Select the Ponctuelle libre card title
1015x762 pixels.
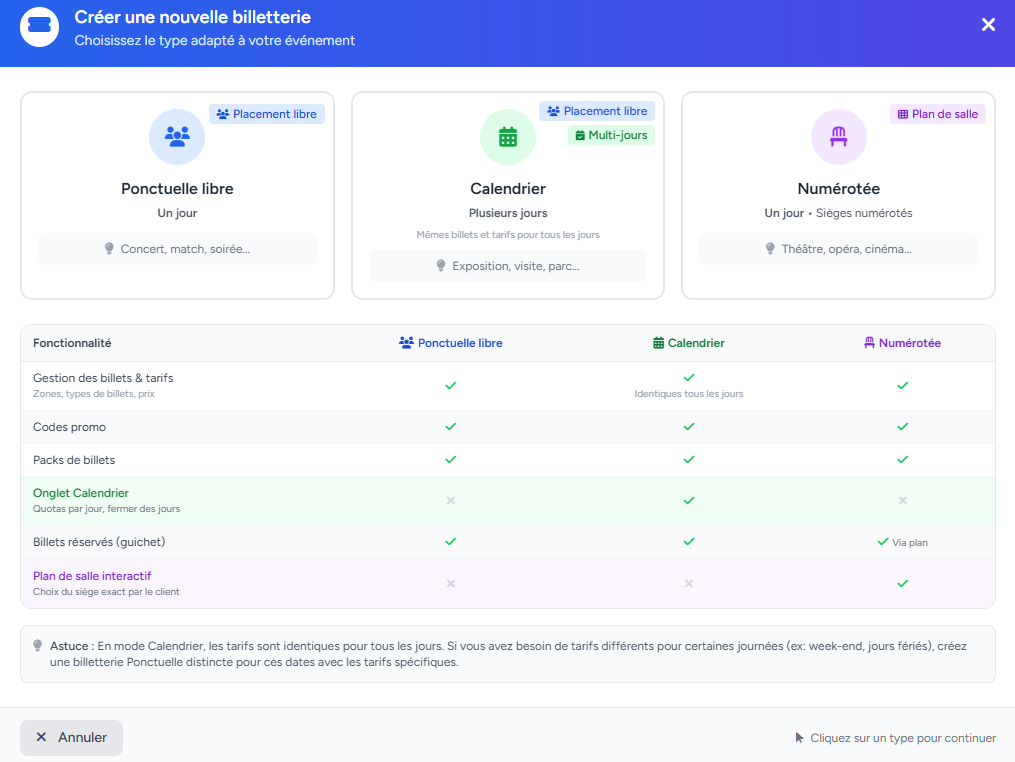coord(177,189)
